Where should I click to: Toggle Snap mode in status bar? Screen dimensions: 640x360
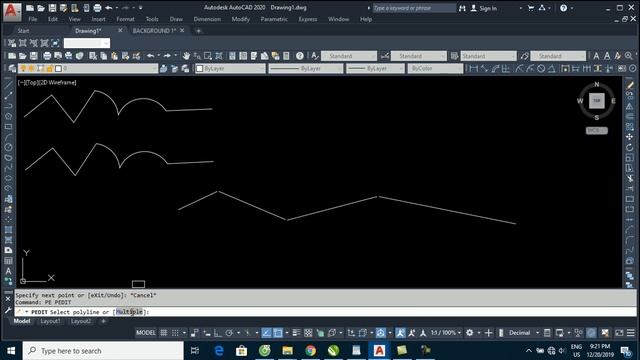pos(175,333)
